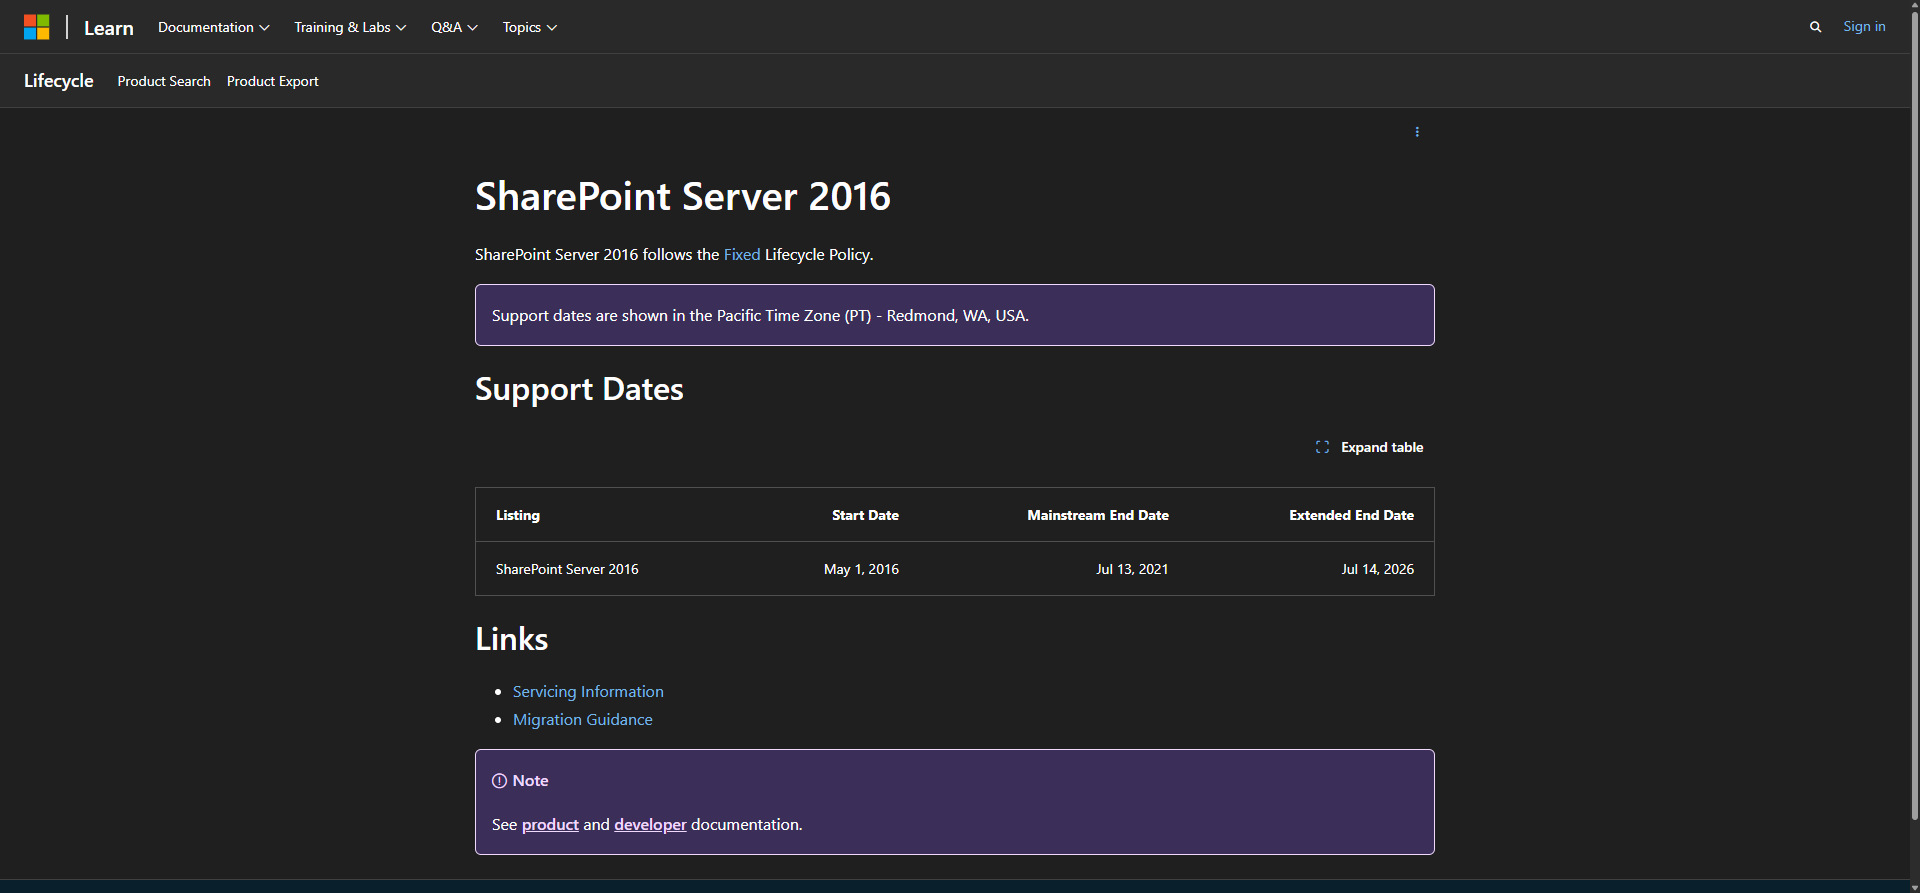Go to Learn home link
This screenshot has height=893, width=1920.
pos(109,28)
